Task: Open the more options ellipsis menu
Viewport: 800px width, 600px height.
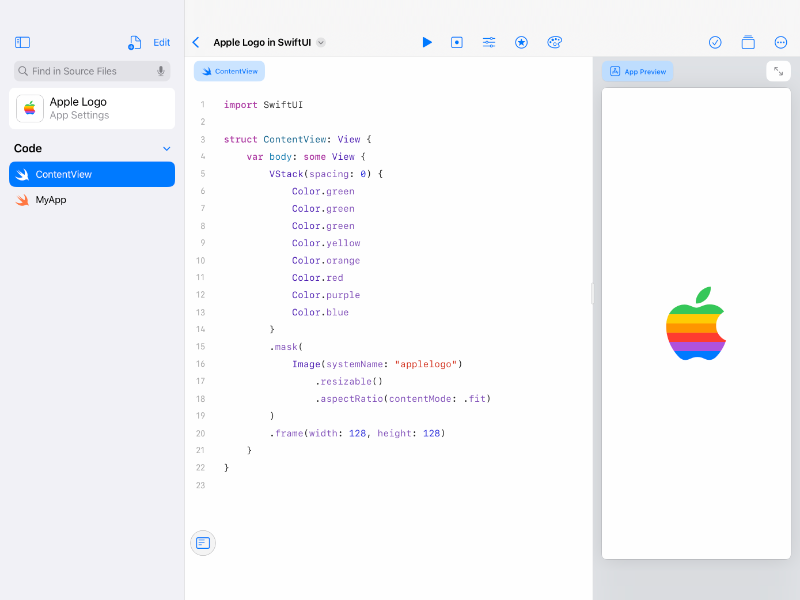Action: (x=781, y=42)
